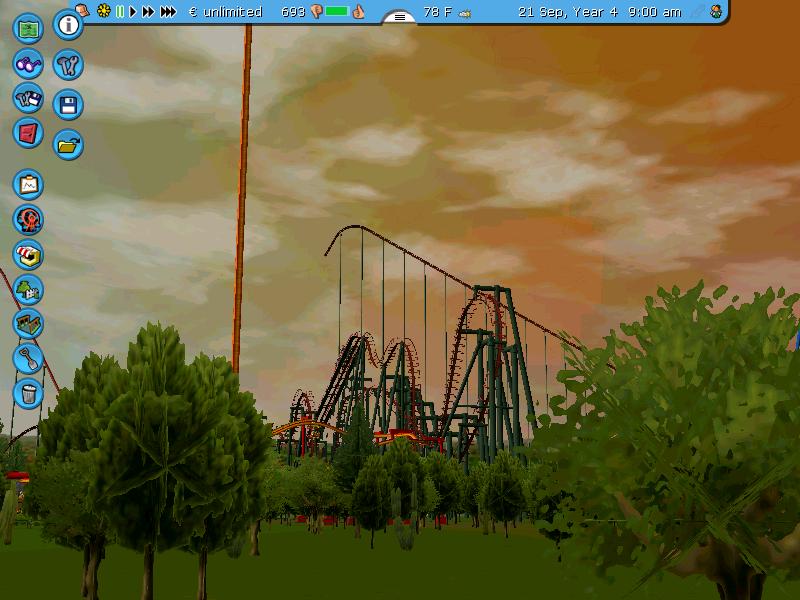Click the '€ unlimited' money display
800x600 pixels.
coord(225,12)
